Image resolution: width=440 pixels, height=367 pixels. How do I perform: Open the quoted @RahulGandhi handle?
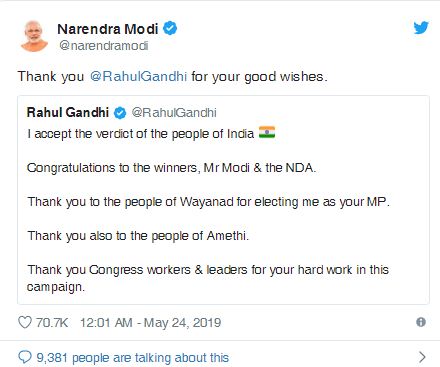point(174,113)
